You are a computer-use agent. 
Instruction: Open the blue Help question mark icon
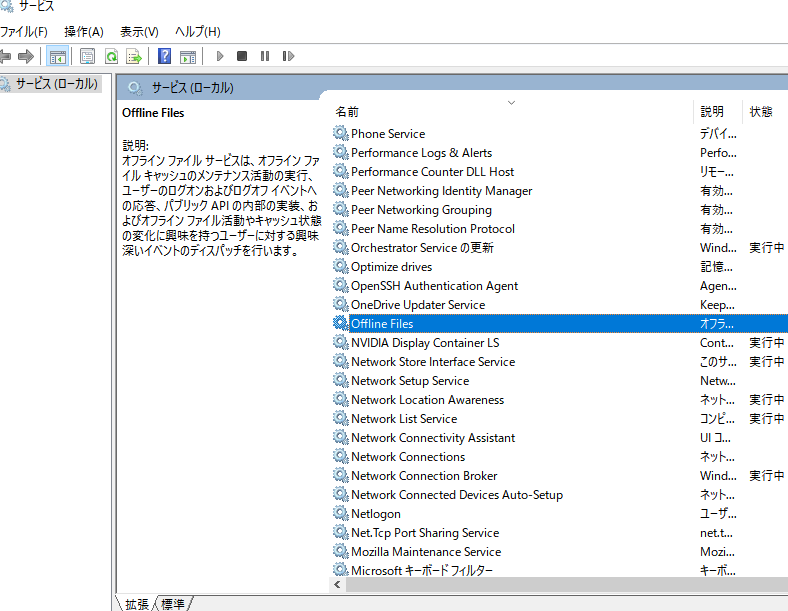(164, 56)
